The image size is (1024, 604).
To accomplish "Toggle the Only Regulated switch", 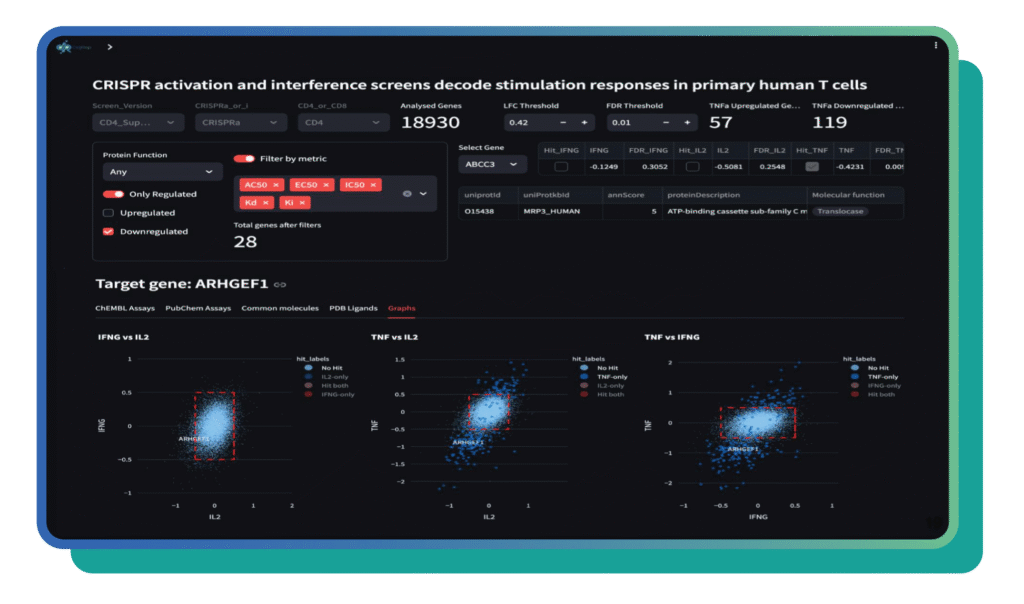I will coord(113,194).
